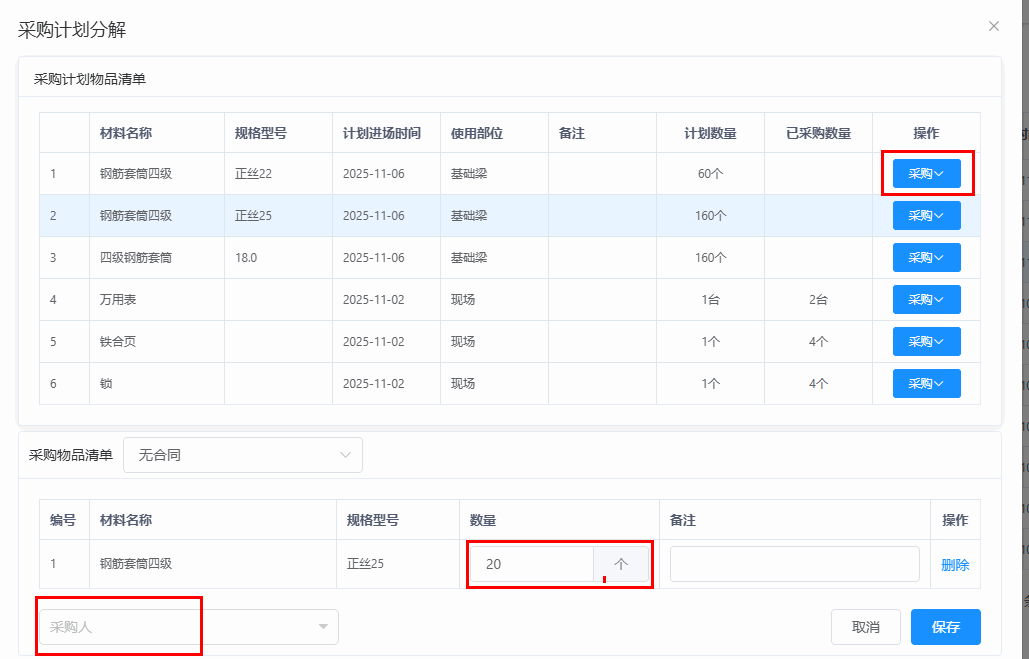Click 删除 link for 钢筋套筒四级 item
The height and width of the screenshot is (659, 1029).
click(x=955, y=565)
